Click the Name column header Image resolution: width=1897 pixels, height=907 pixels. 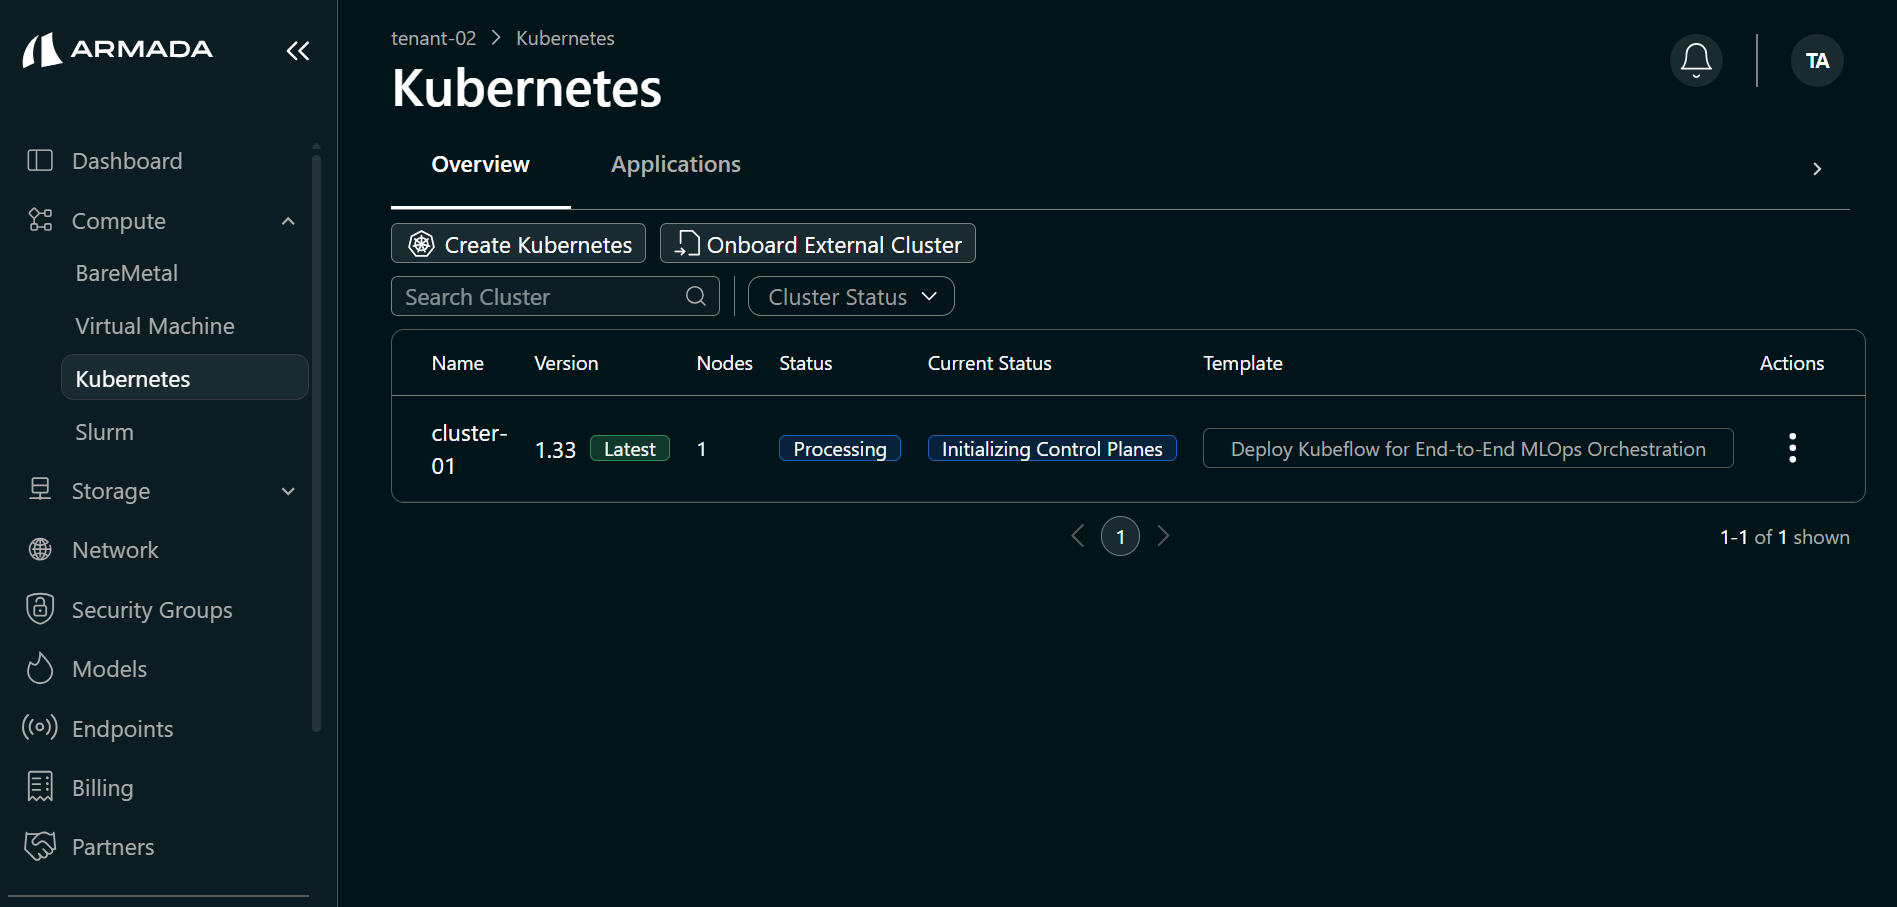458,363
